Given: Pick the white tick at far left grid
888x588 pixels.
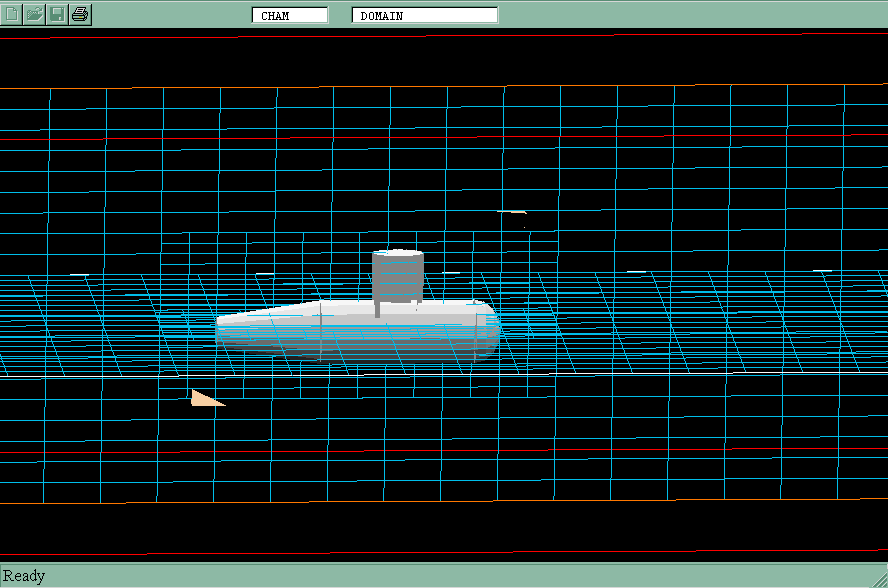Looking at the screenshot, I should pyautogui.click(x=79, y=274).
